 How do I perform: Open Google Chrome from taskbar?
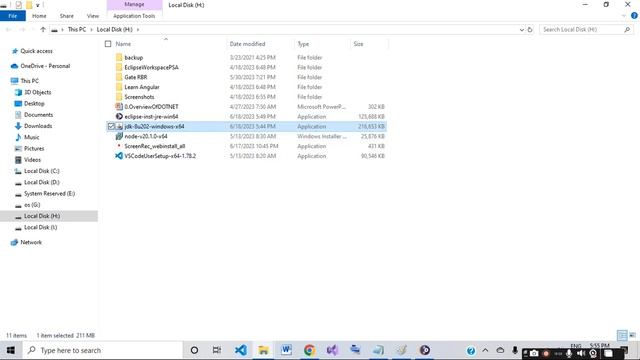tap(309, 350)
